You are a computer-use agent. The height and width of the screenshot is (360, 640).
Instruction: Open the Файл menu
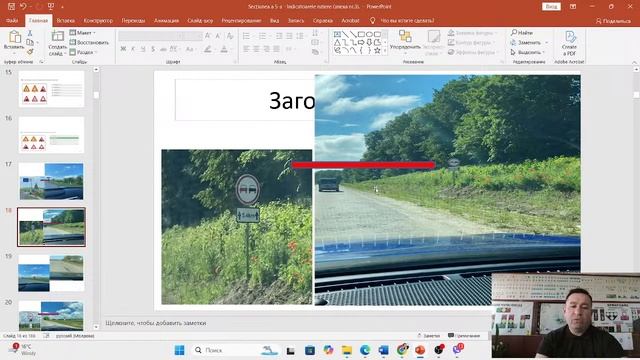12,20
